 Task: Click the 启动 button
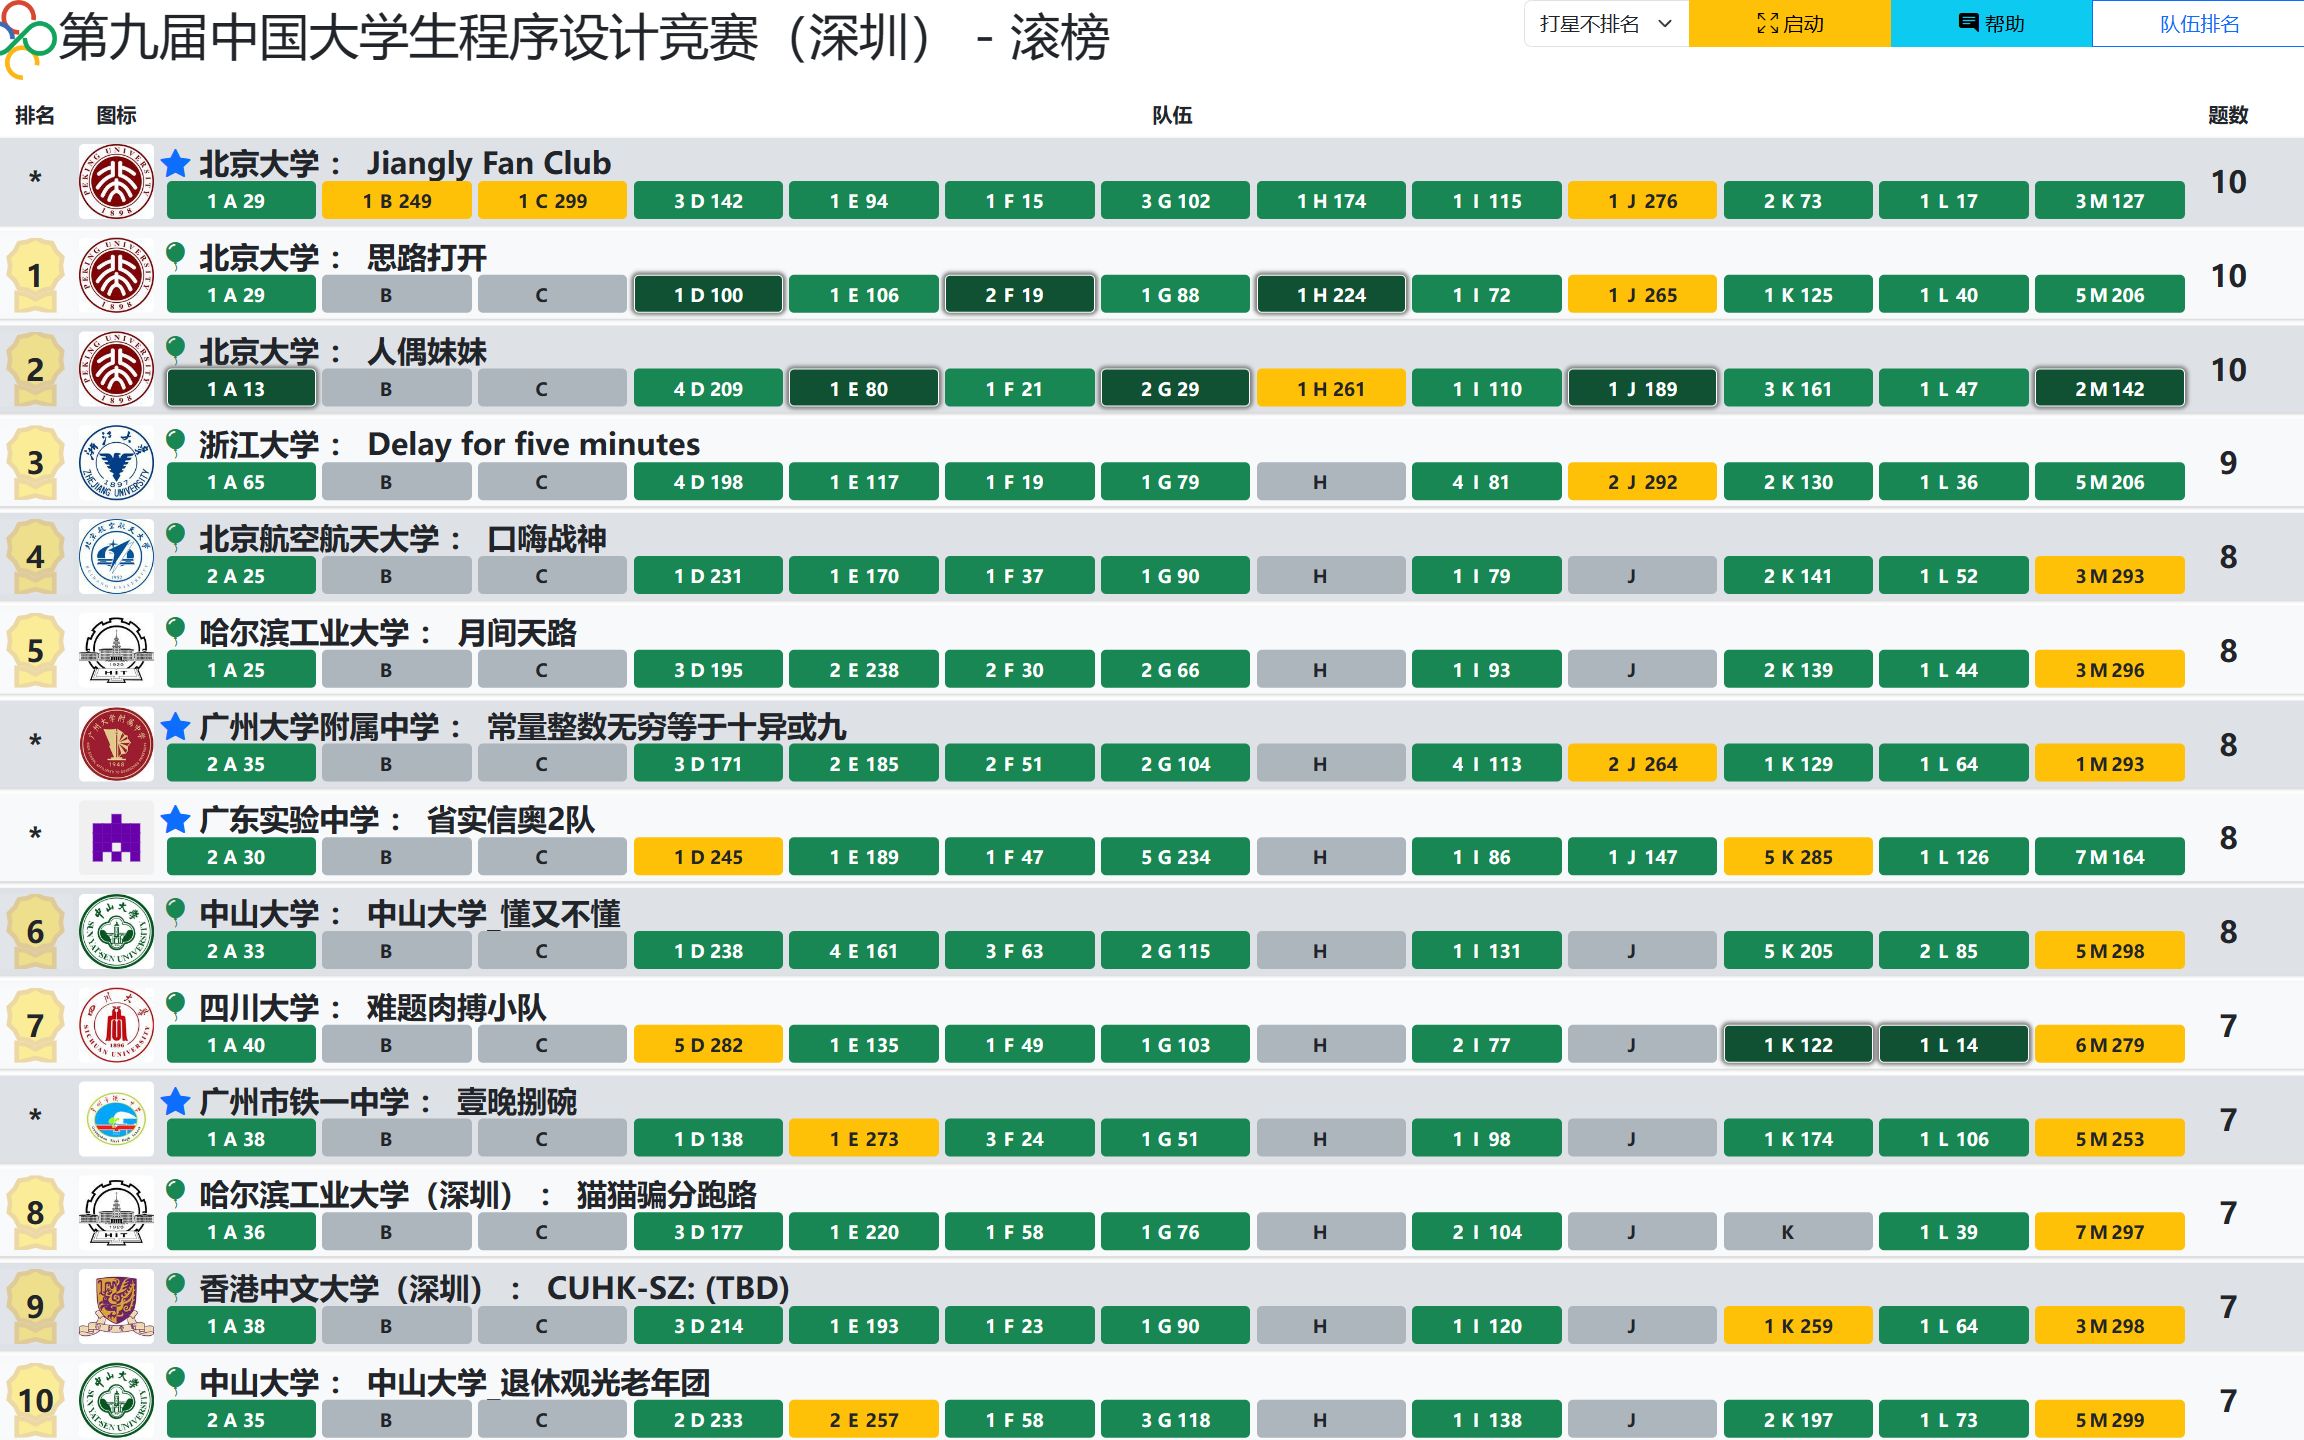coord(1789,23)
